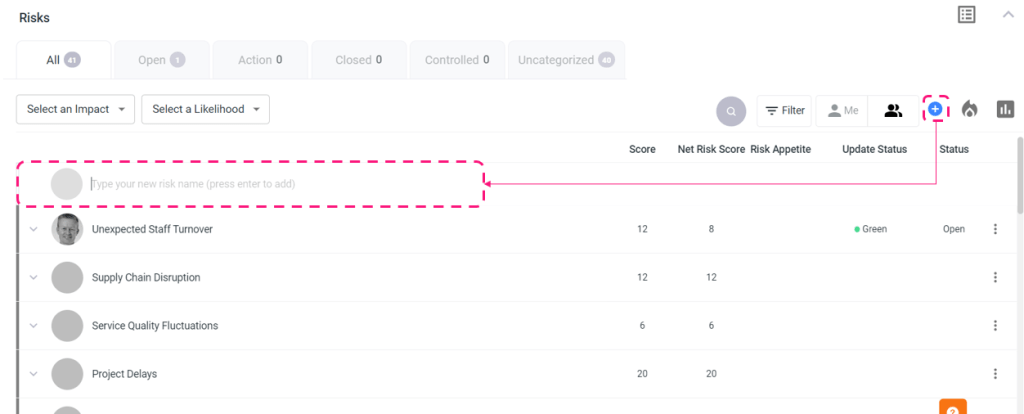Switch to the Open risks tab
The width and height of the screenshot is (1024, 414).
162,60
